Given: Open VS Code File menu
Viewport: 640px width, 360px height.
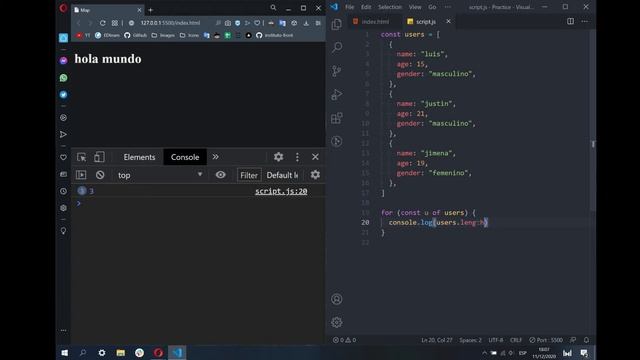Looking at the screenshot, I should pyautogui.click(x=350, y=7).
